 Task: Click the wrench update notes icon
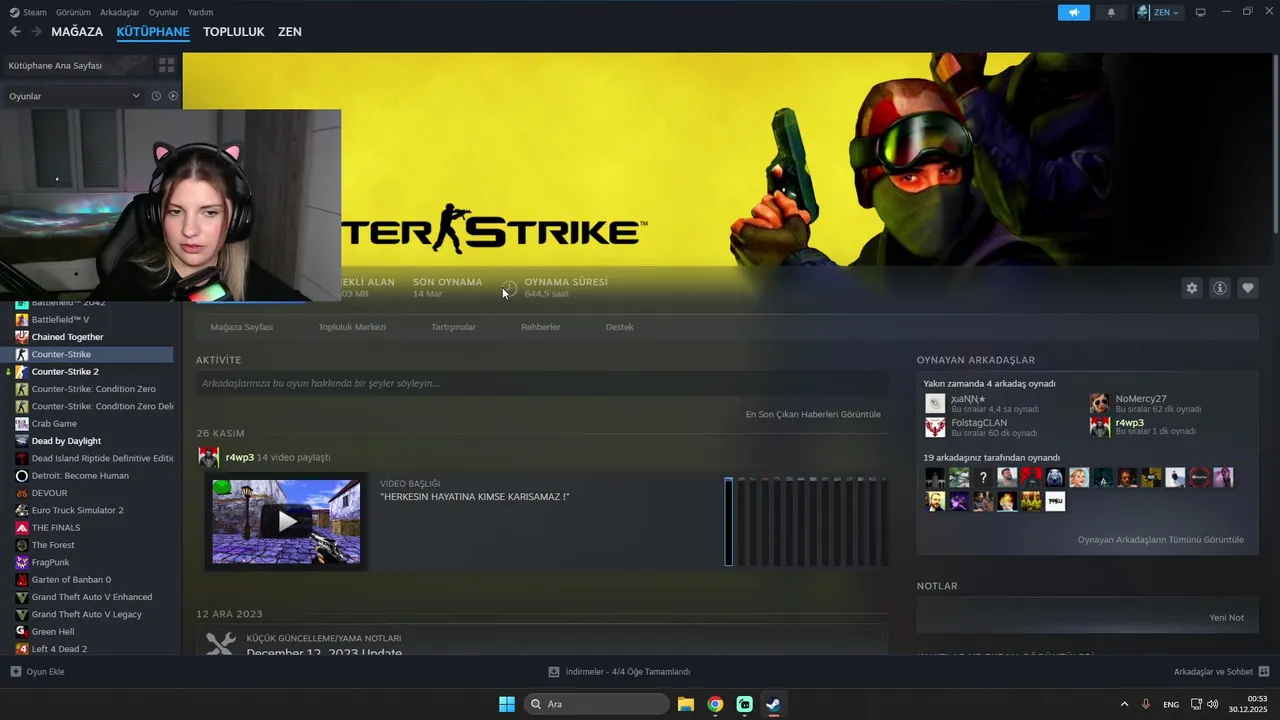pos(221,644)
